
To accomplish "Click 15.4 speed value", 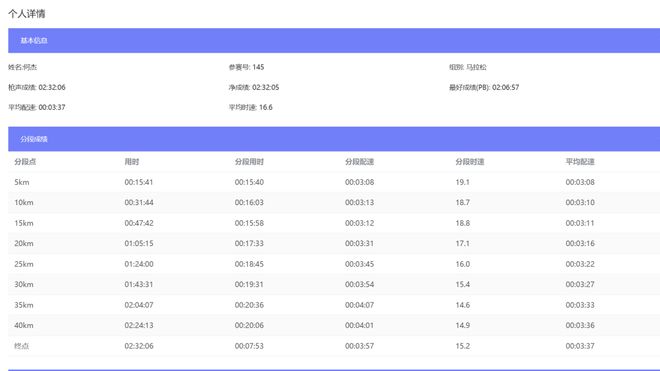I will tap(462, 284).
